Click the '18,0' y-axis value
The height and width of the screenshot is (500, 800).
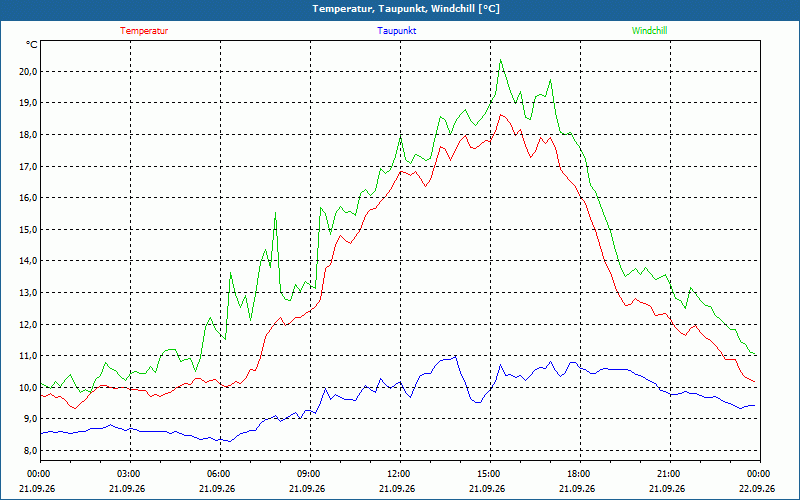[29, 135]
